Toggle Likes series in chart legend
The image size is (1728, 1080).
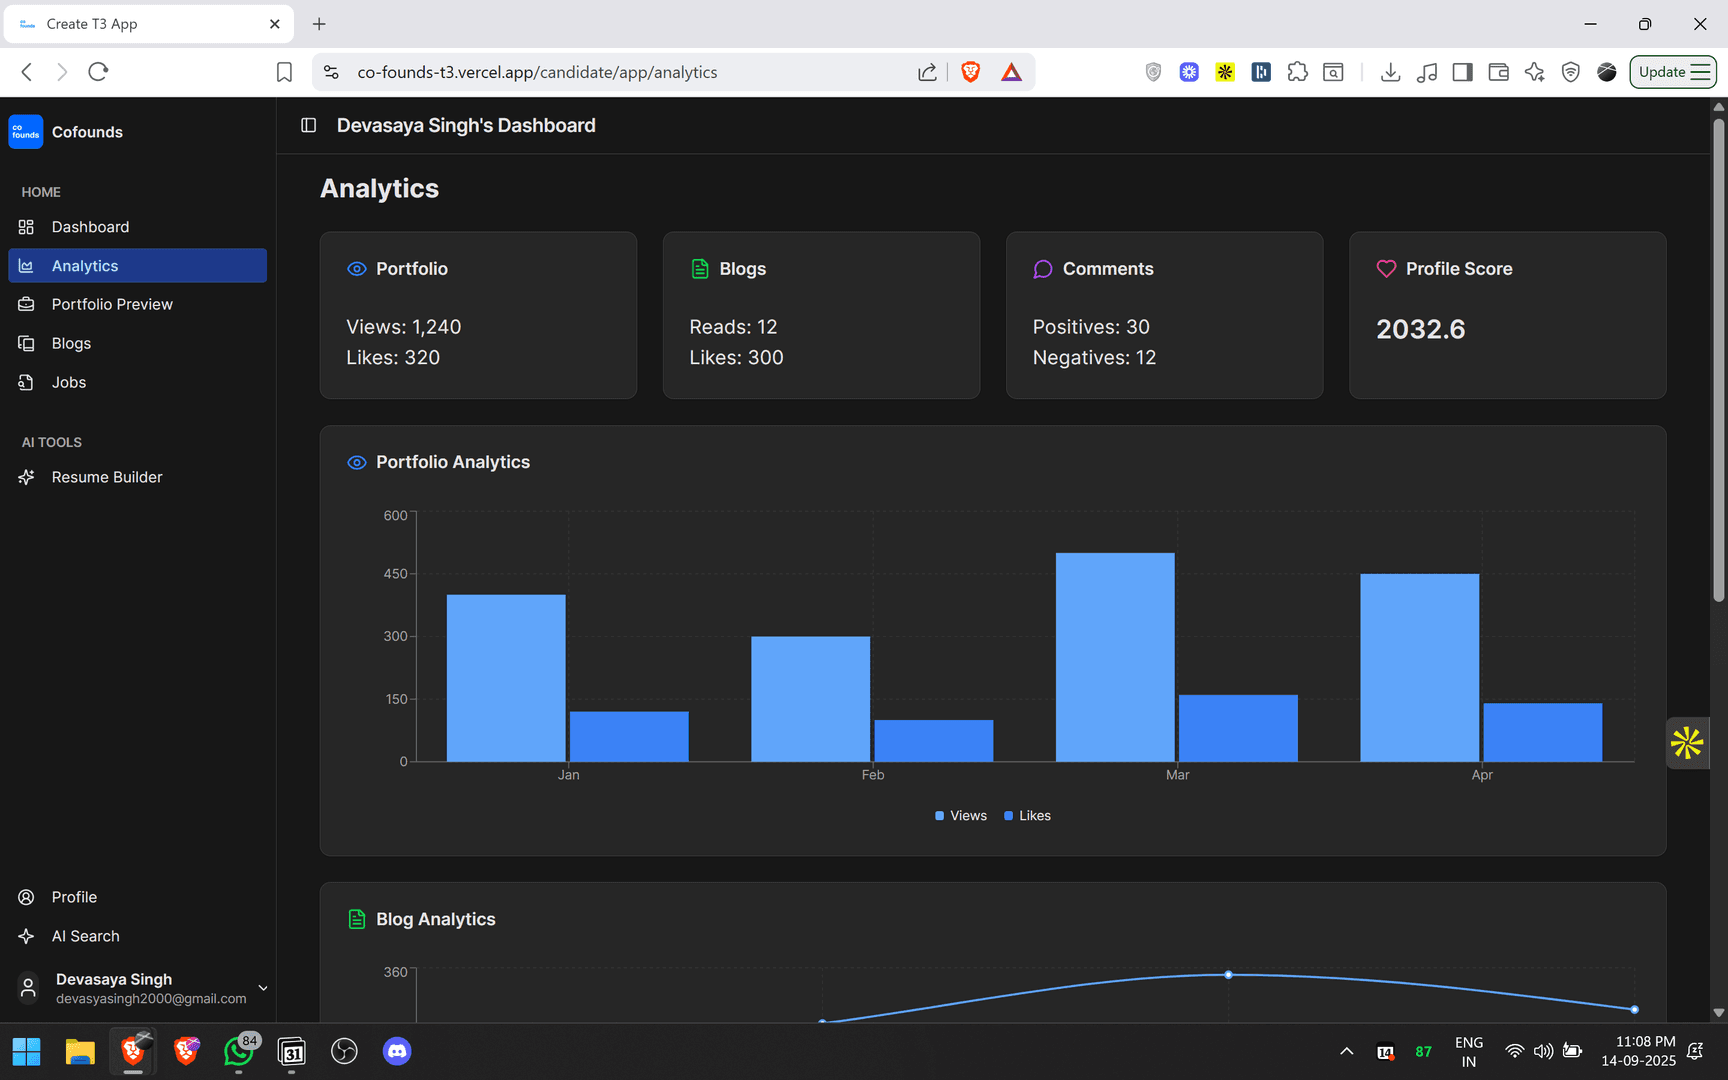tap(1027, 816)
